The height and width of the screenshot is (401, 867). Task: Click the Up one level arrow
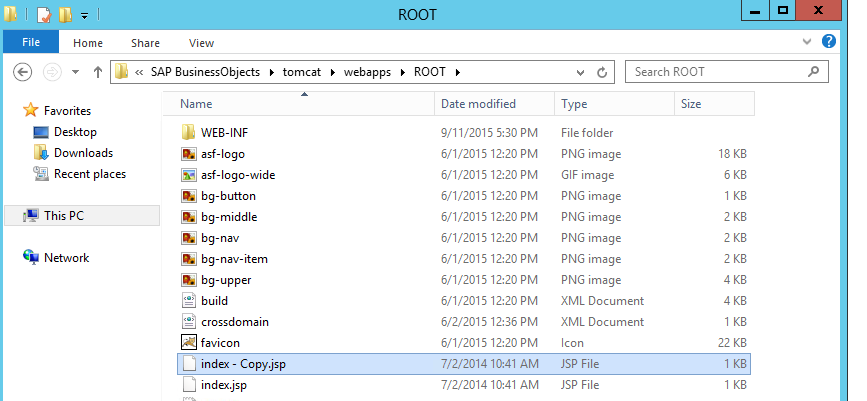coord(98,72)
